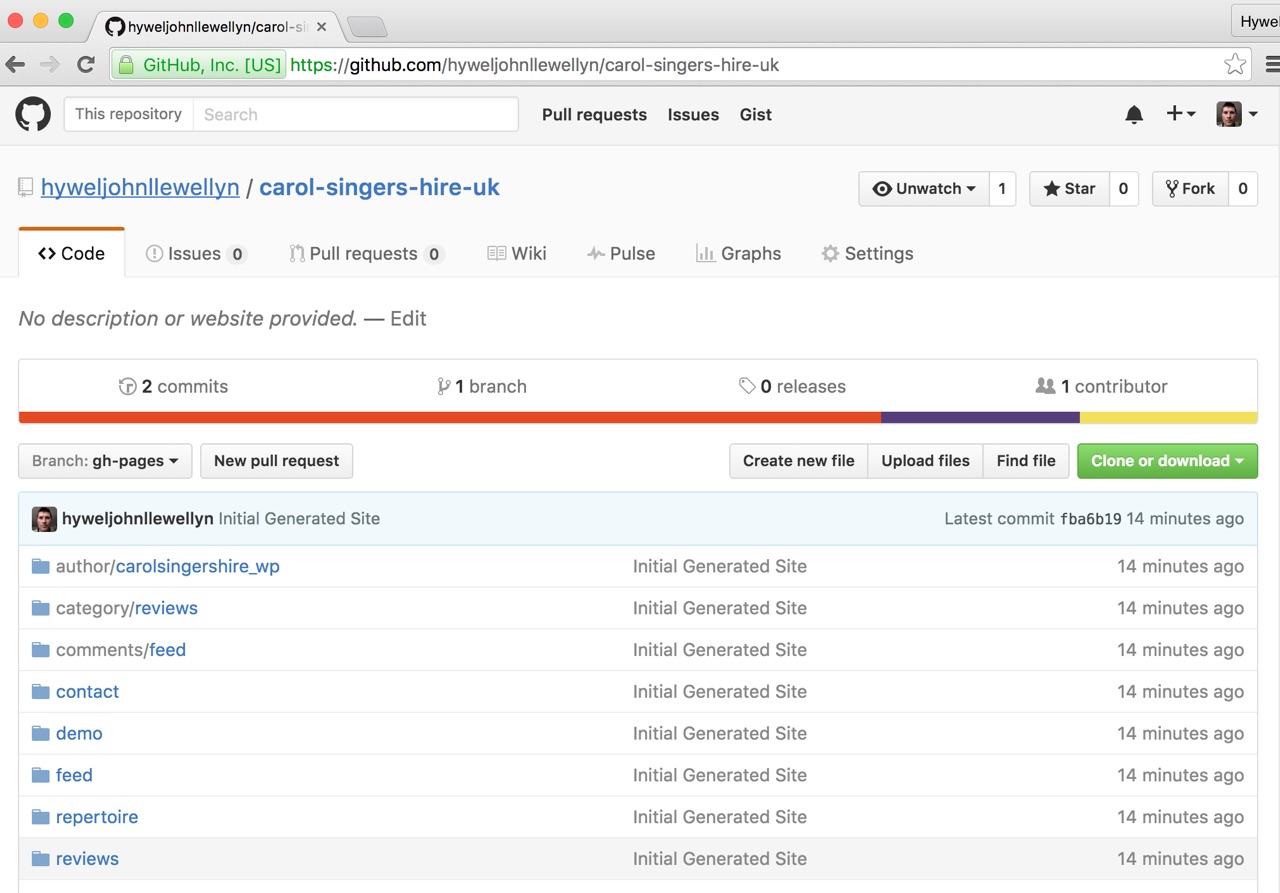Open the demo folder link

click(79, 733)
